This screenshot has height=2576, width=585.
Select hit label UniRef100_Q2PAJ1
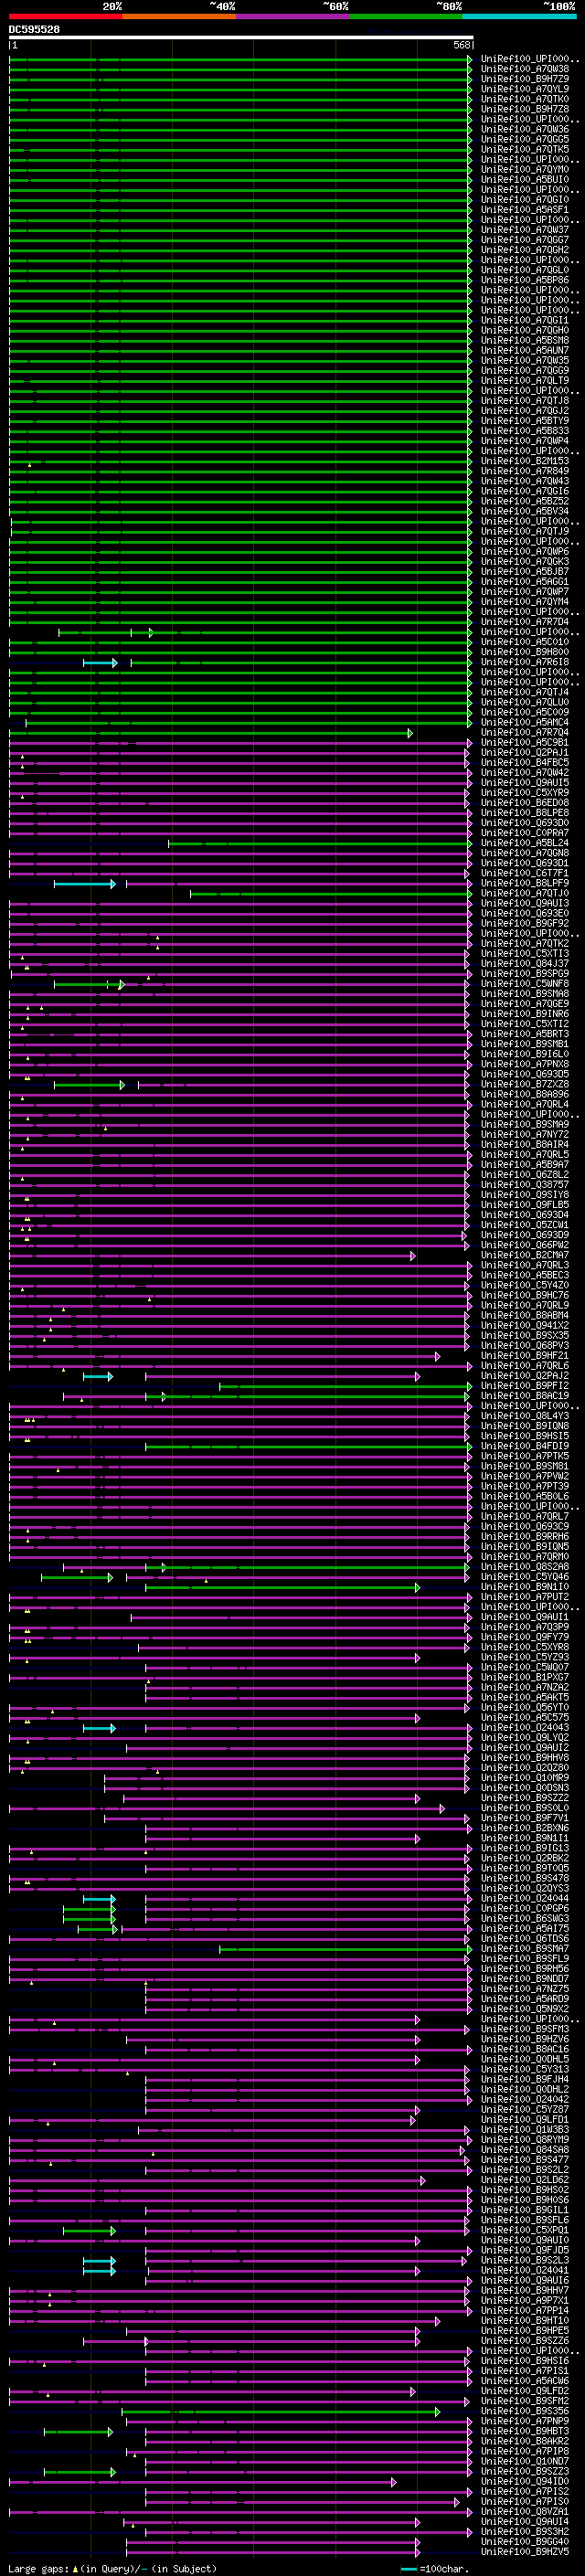coord(525,752)
